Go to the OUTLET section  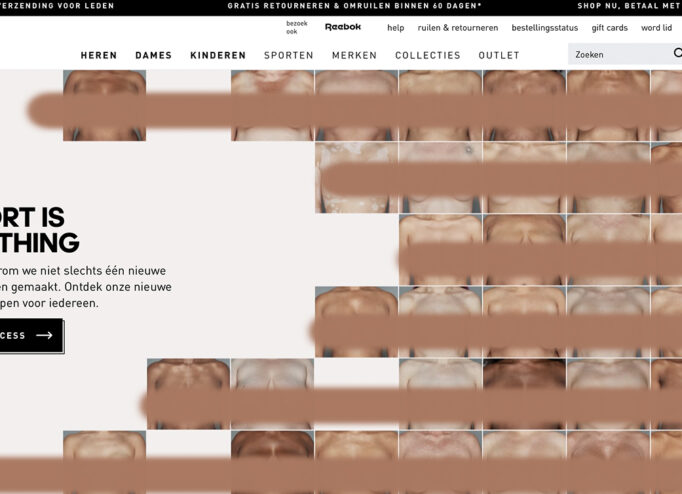(x=499, y=56)
